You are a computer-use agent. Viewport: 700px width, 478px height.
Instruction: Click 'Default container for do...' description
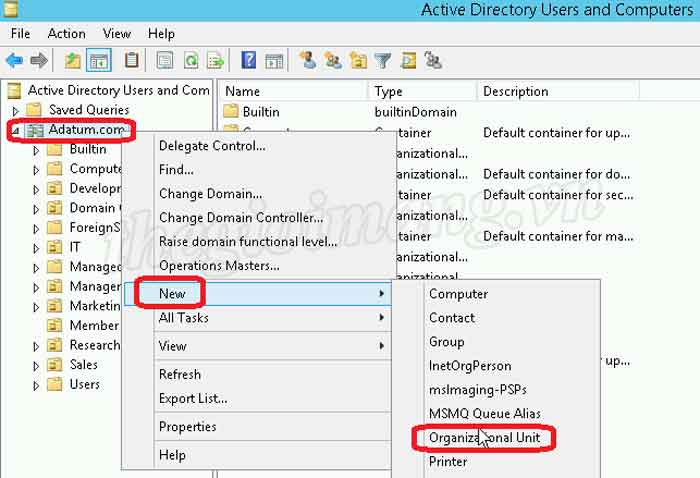point(557,174)
